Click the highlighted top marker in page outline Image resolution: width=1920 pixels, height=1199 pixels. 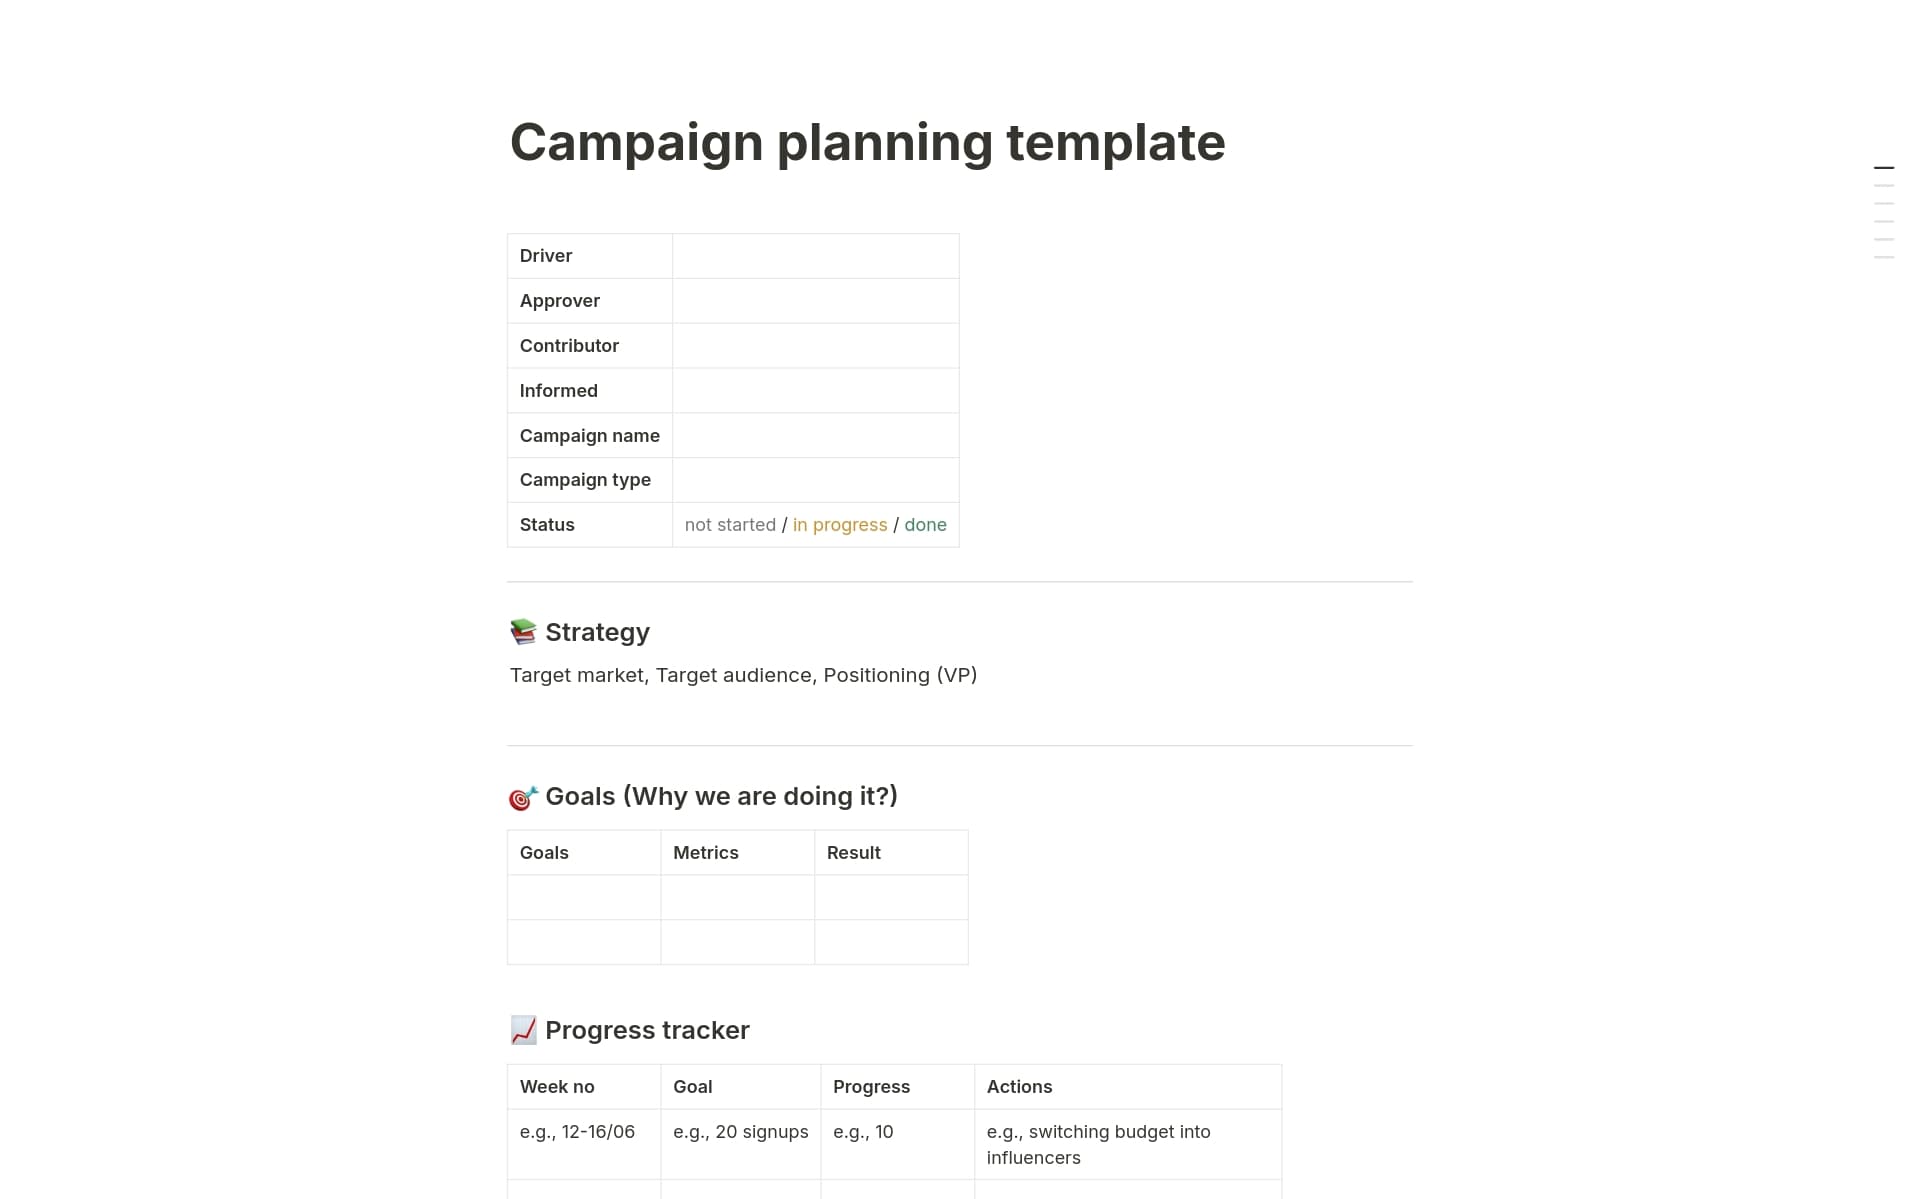[x=1883, y=168]
